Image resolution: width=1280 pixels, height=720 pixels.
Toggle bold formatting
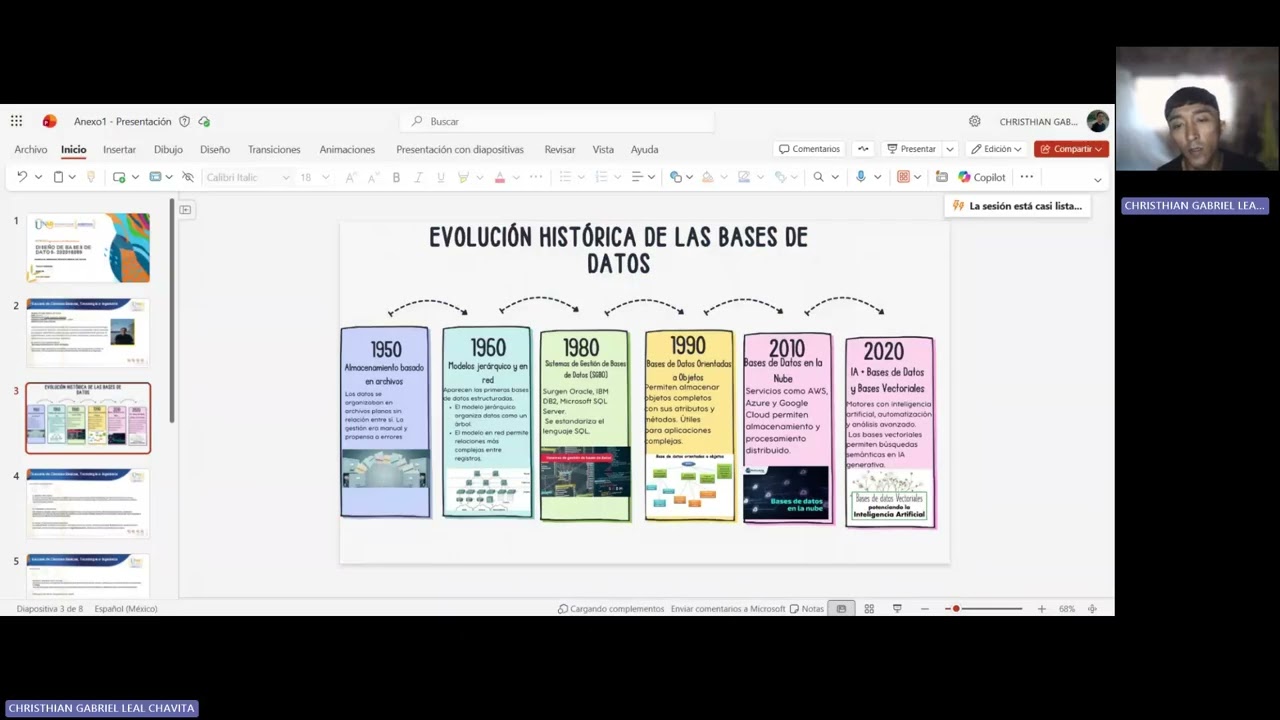click(x=396, y=177)
